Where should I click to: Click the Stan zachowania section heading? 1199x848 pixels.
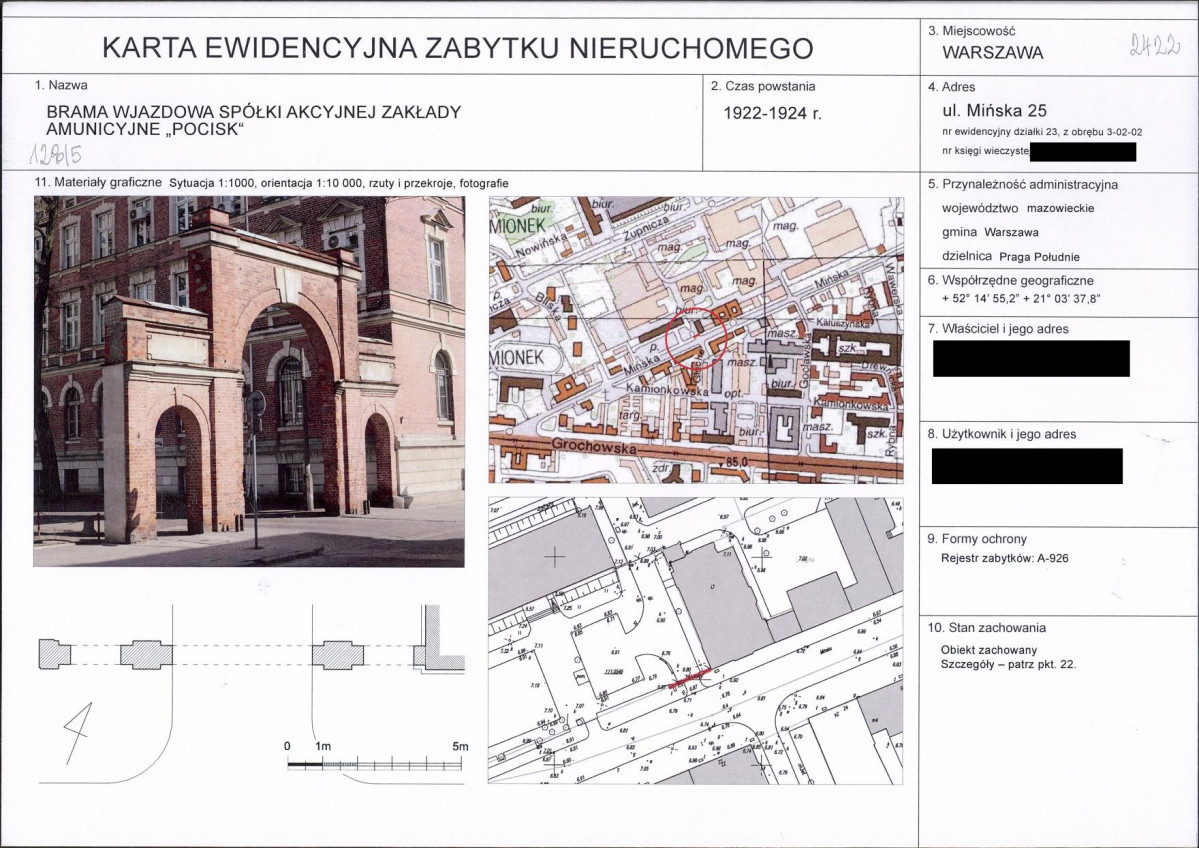[x=986, y=628]
